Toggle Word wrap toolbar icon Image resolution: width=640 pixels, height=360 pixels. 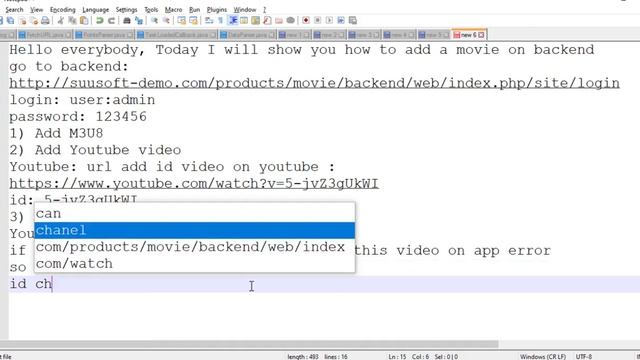(209, 20)
